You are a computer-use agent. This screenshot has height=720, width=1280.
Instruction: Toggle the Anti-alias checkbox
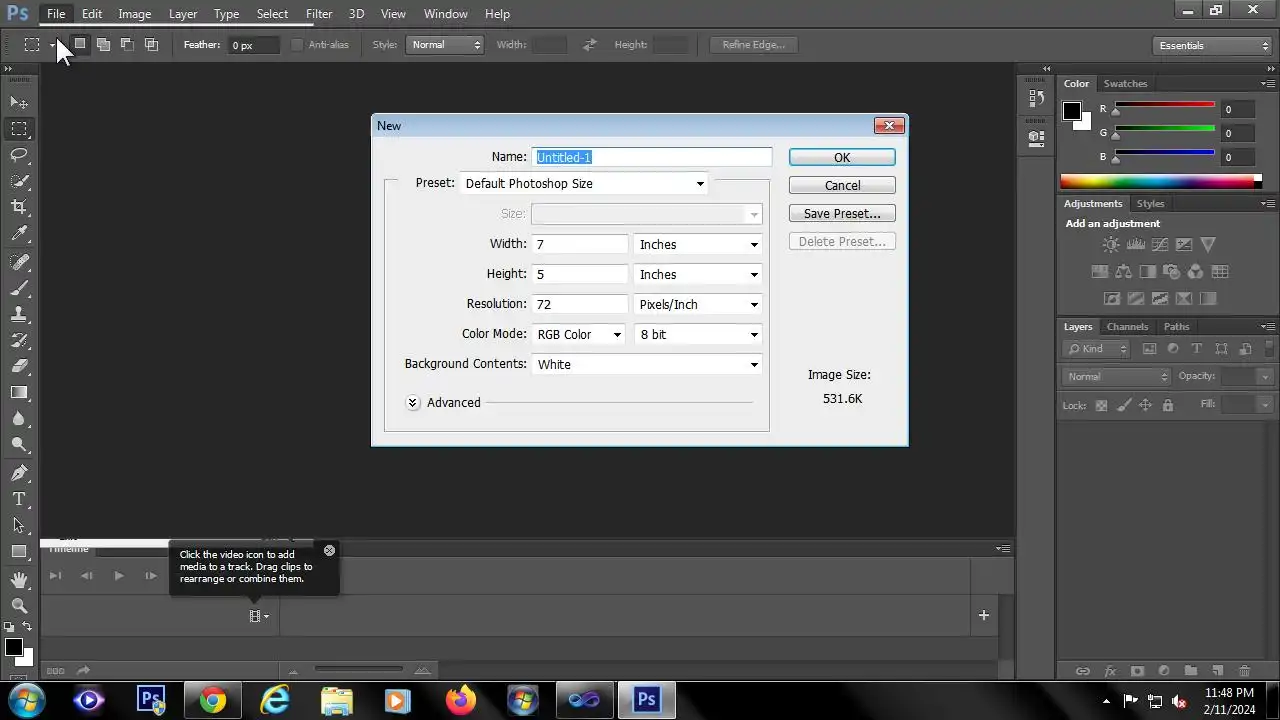[x=297, y=45]
